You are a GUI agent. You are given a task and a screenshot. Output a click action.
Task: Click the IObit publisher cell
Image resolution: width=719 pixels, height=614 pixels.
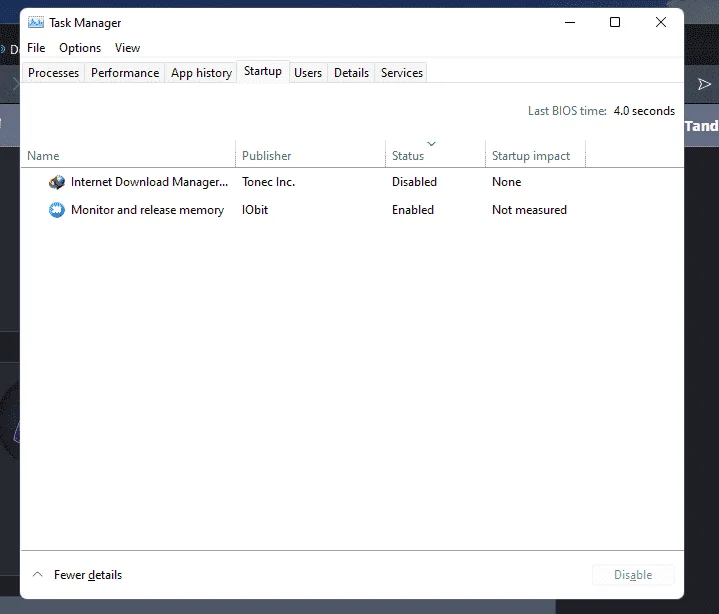click(x=255, y=210)
